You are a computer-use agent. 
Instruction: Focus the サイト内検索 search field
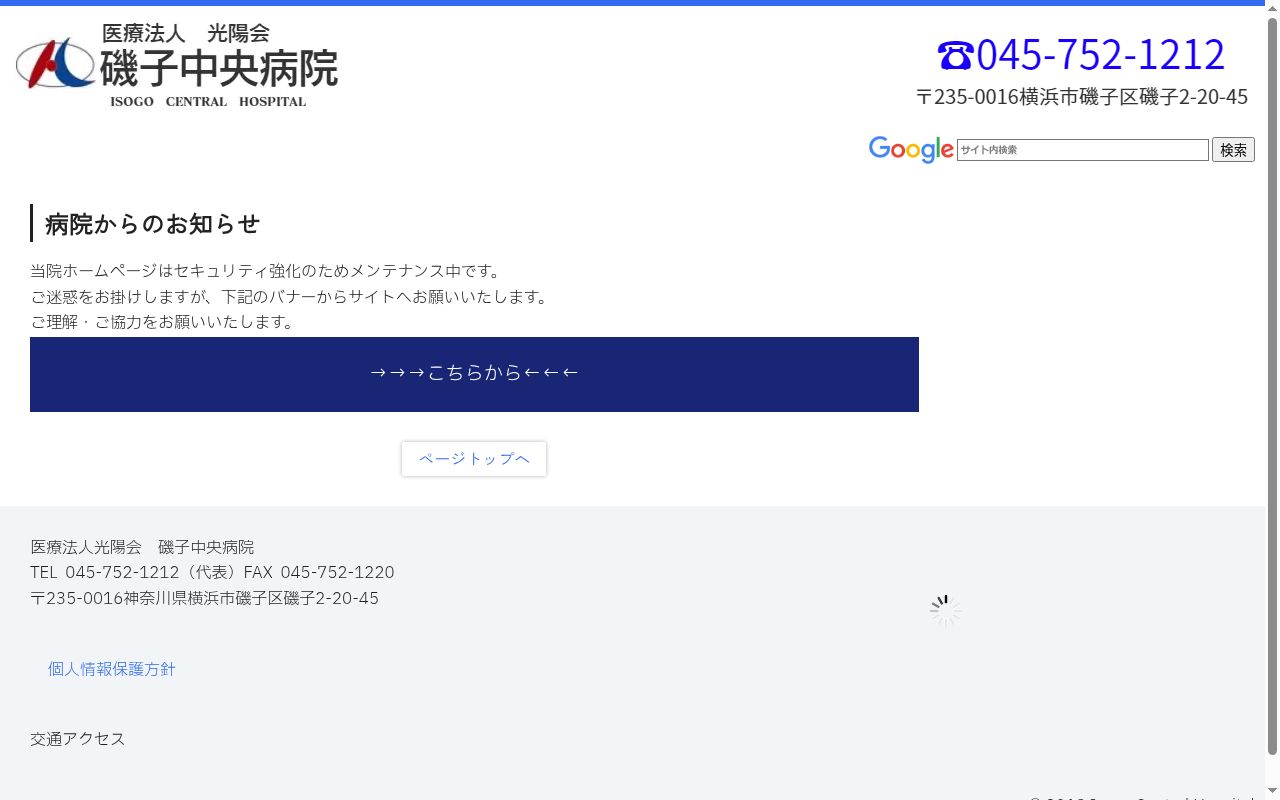point(1083,150)
